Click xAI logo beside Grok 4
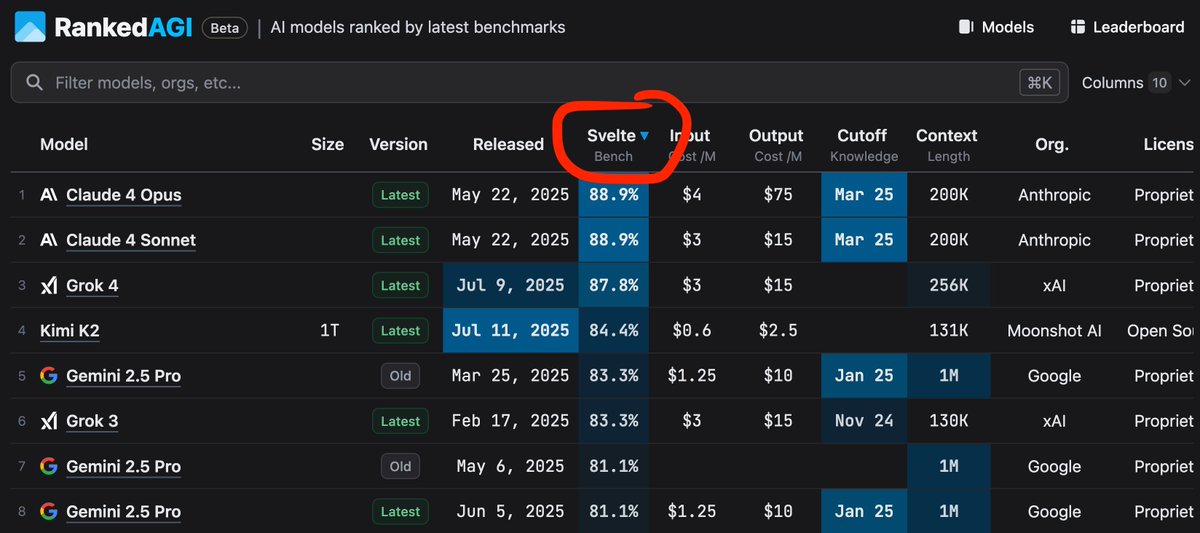This screenshot has height=533, width=1200. pyautogui.click(x=48, y=285)
